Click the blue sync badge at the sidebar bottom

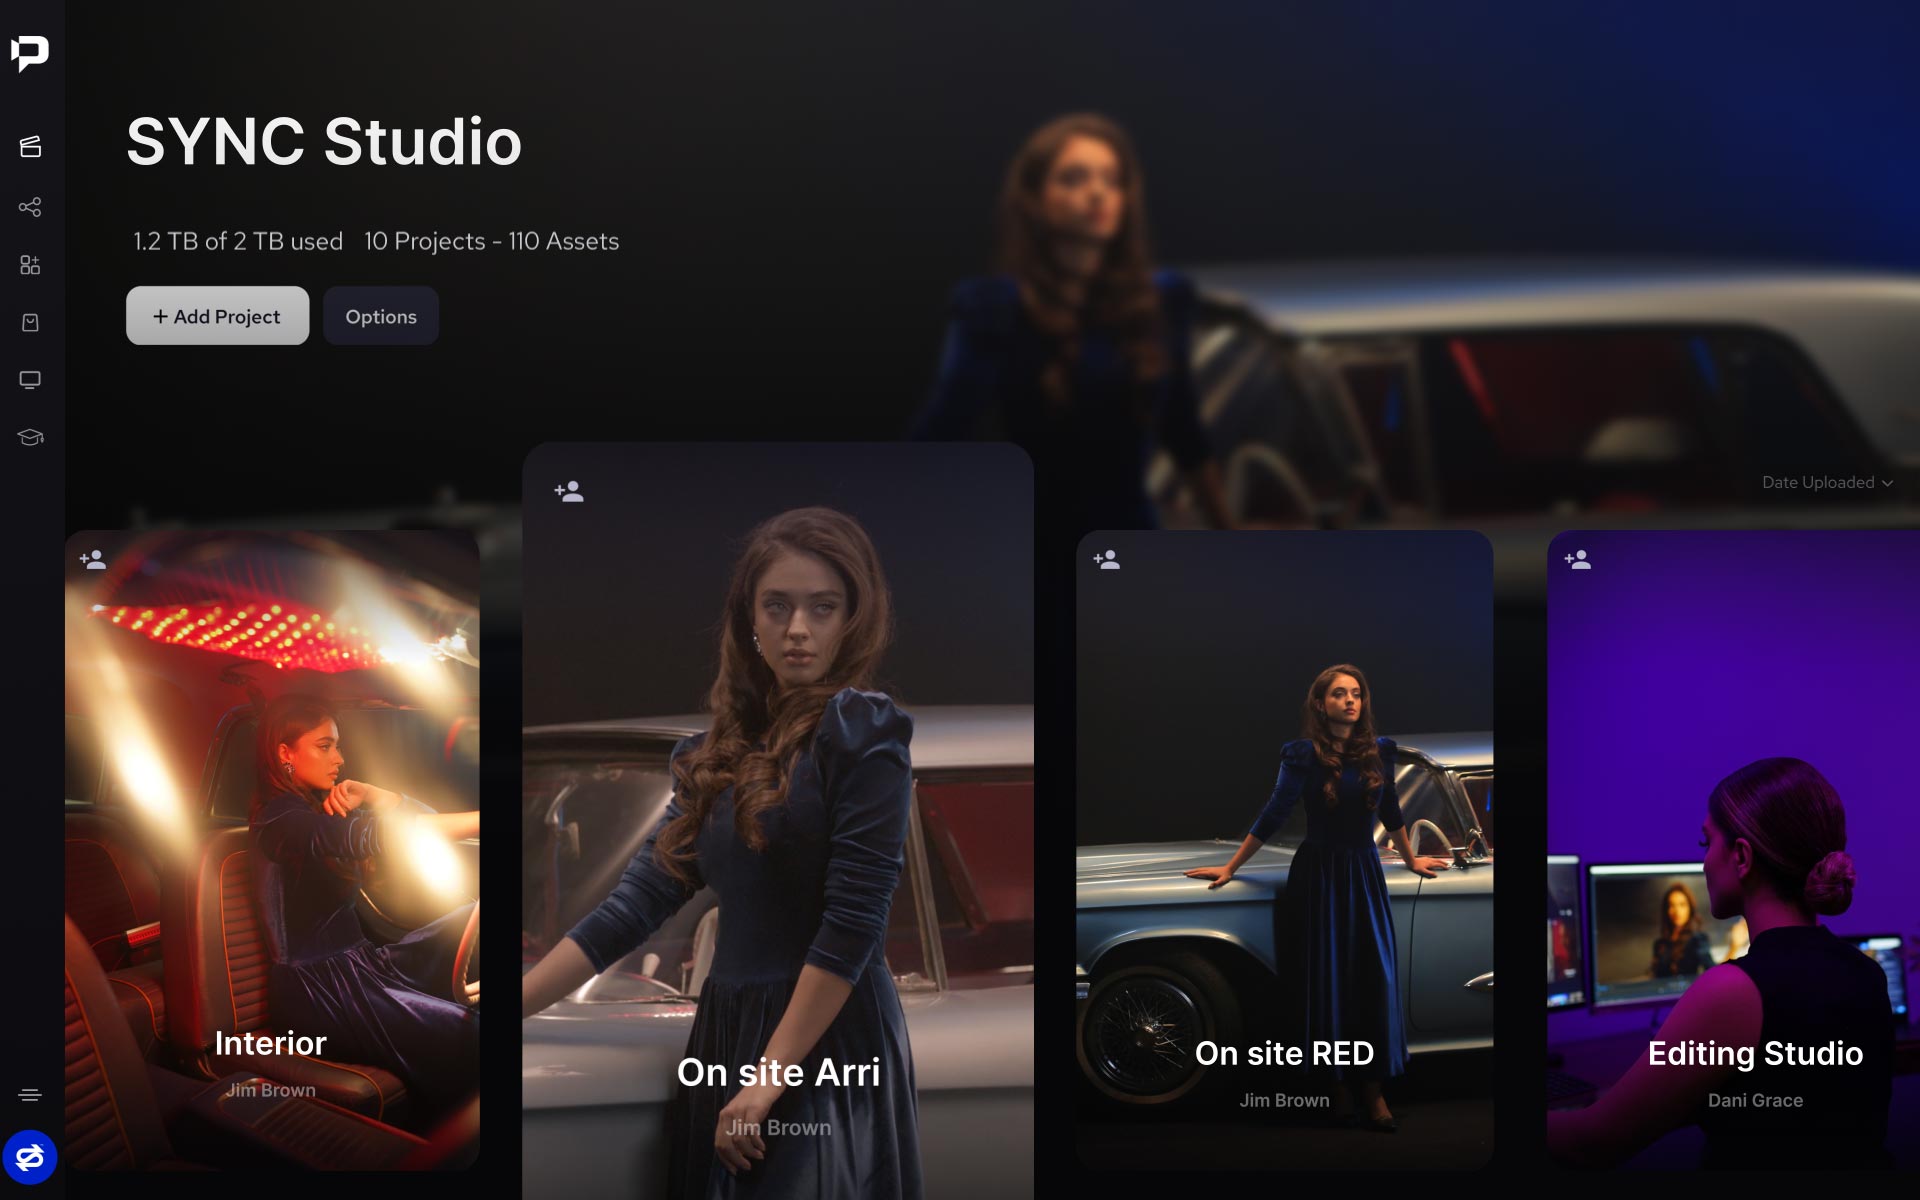point(30,1157)
